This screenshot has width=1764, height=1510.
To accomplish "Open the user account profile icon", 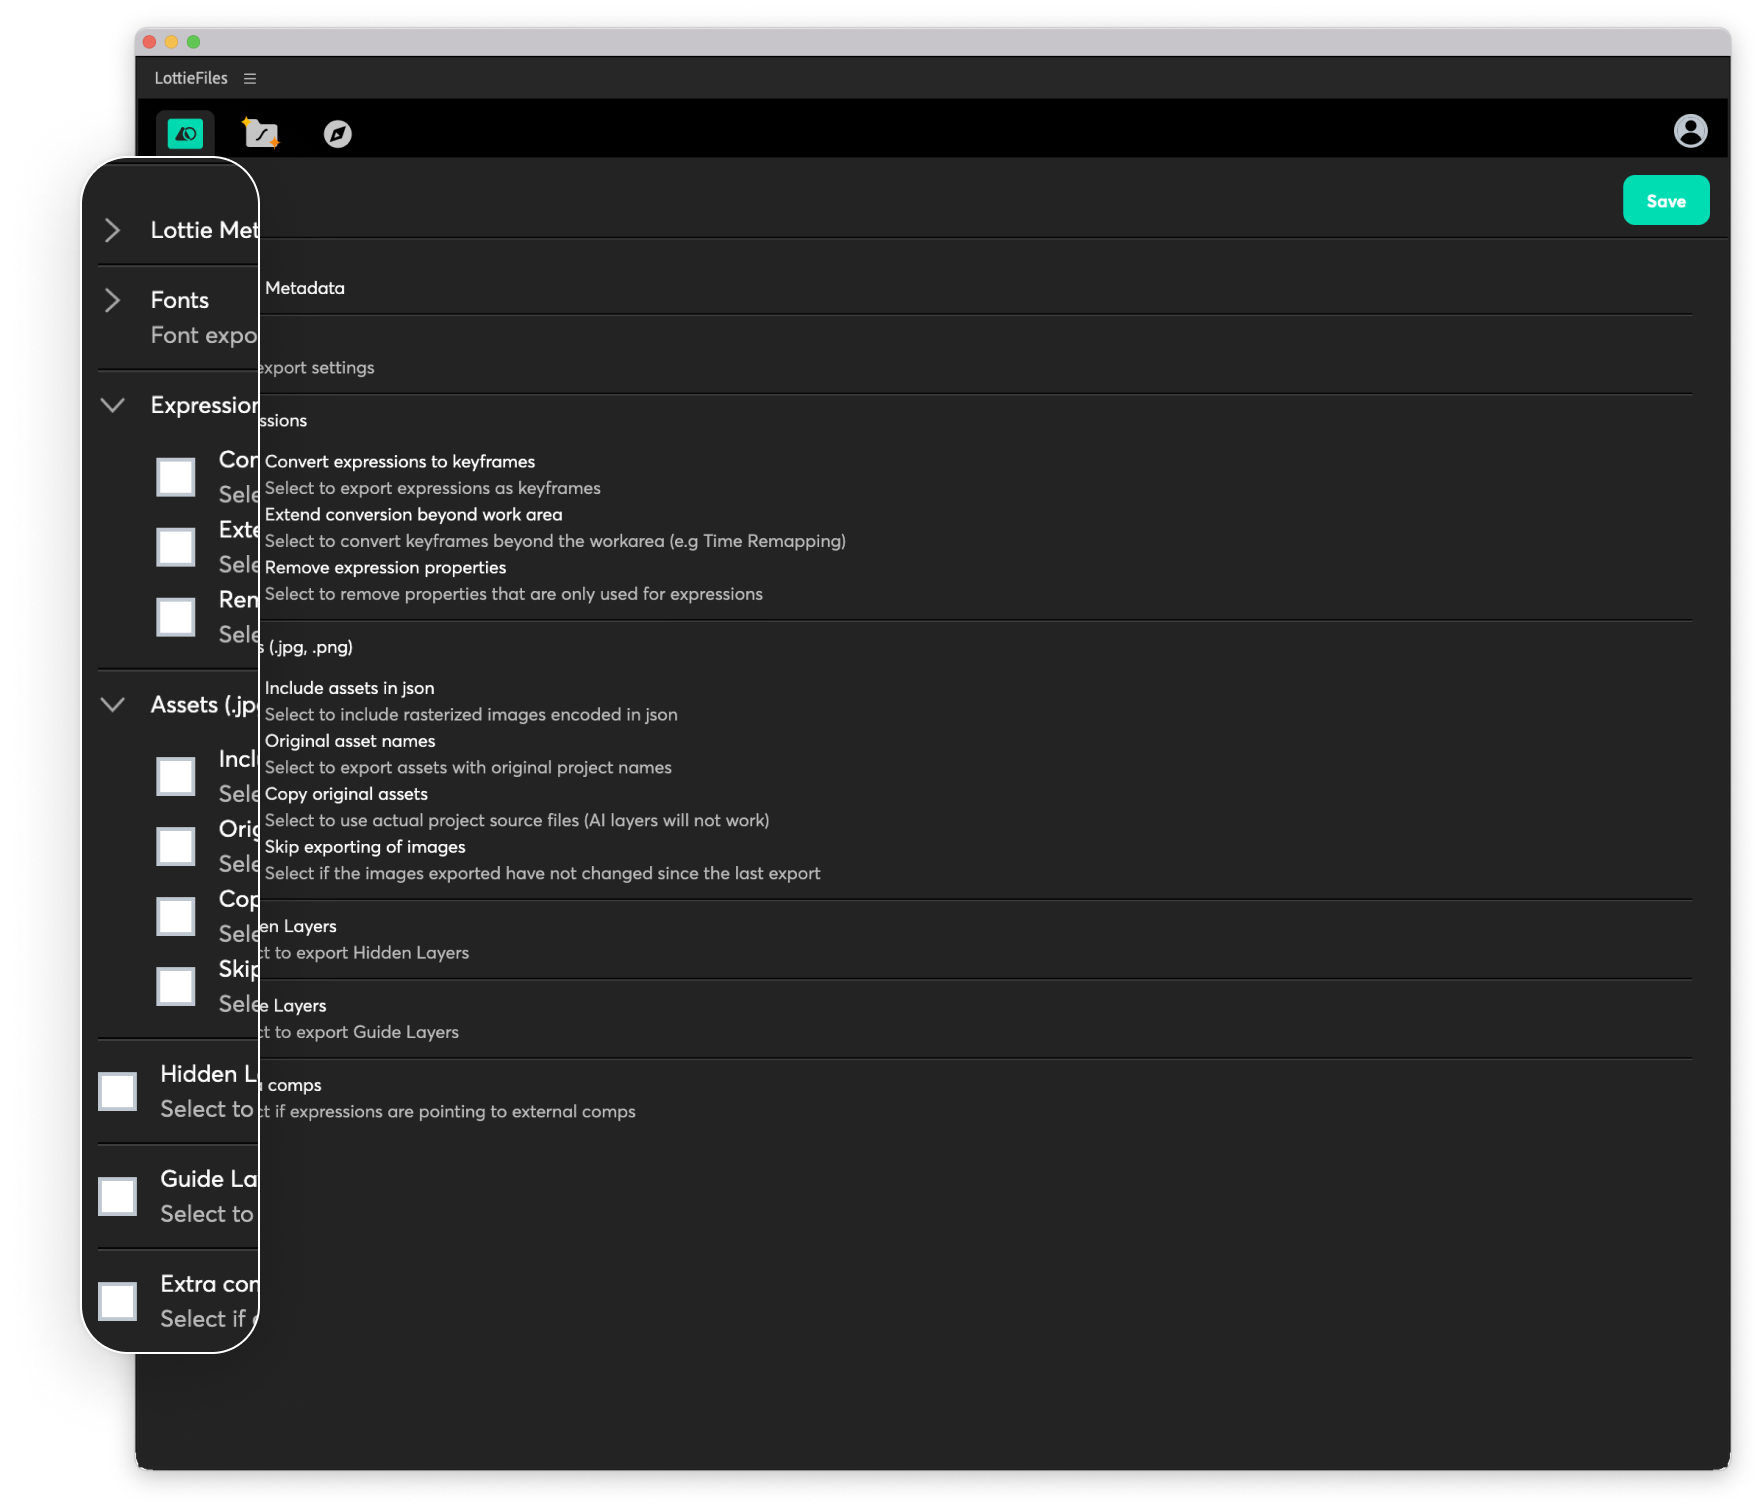I will (1690, 131).
